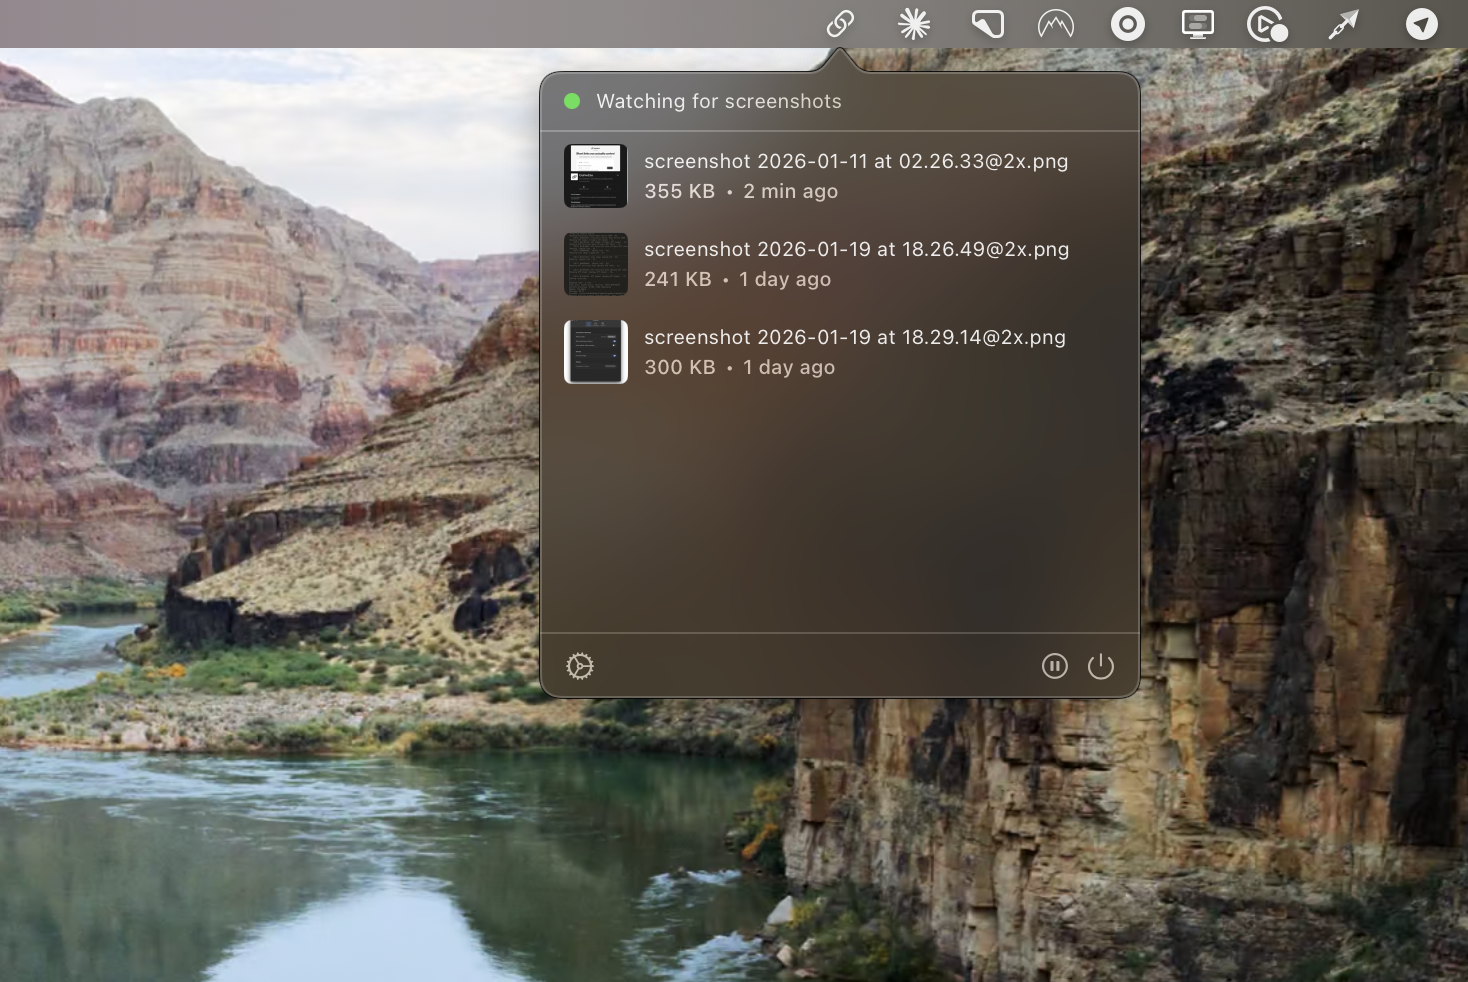Click filename screenshot 2026-01-19 at 18.26.49@2x.png
Image resolution: width=1468 pixels, height=982 pixels.
coord(857,249)
